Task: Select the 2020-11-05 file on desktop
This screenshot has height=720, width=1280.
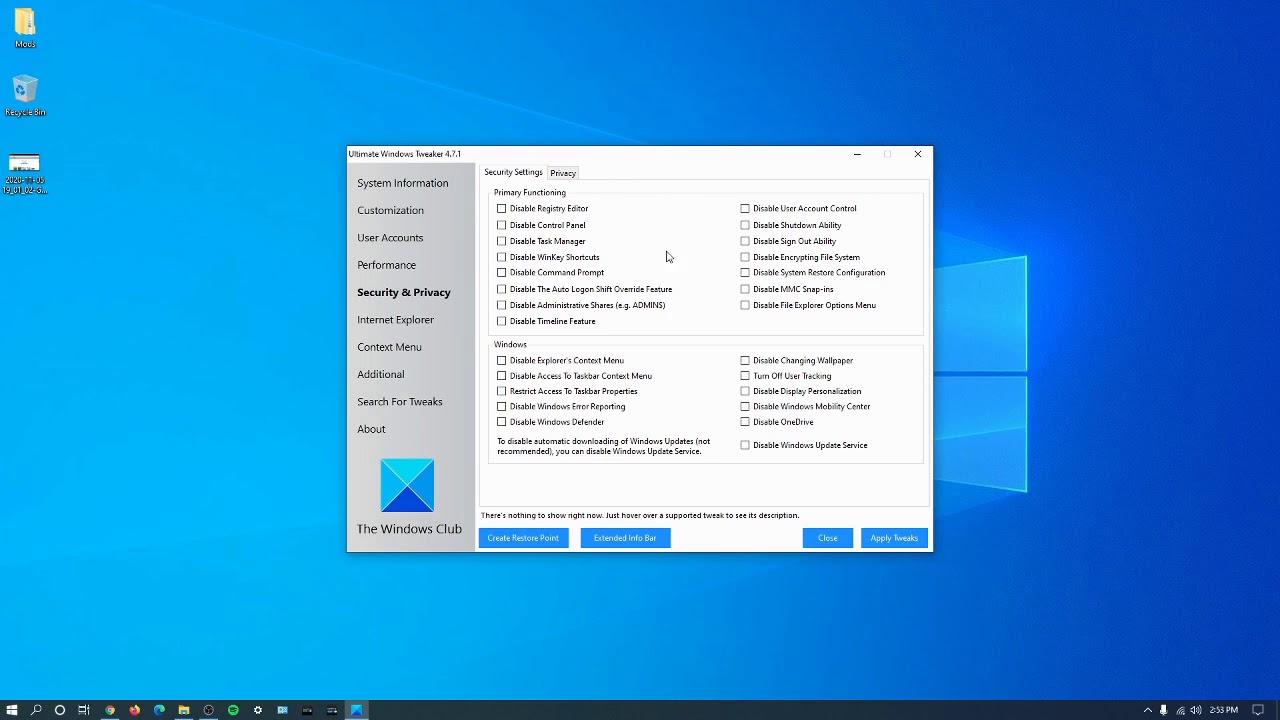Action: [x=24, y=174]
